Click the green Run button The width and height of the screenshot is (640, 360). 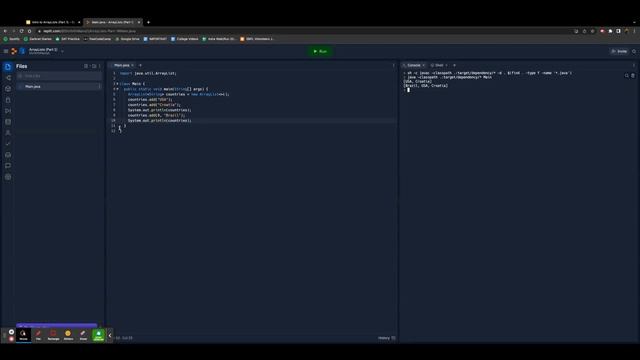[x=320, y=51]
